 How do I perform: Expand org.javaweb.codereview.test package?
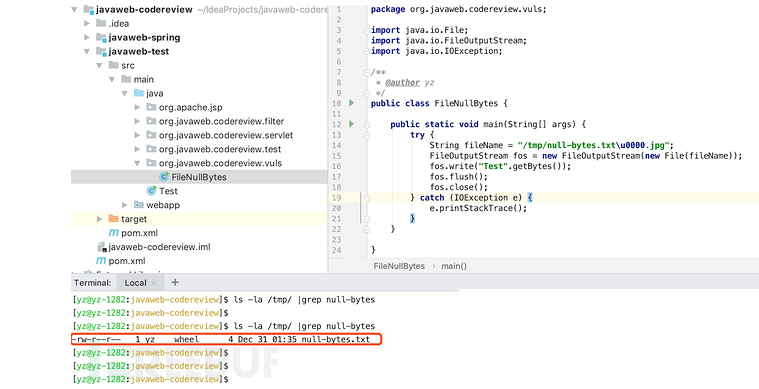(x=137, y=149)
